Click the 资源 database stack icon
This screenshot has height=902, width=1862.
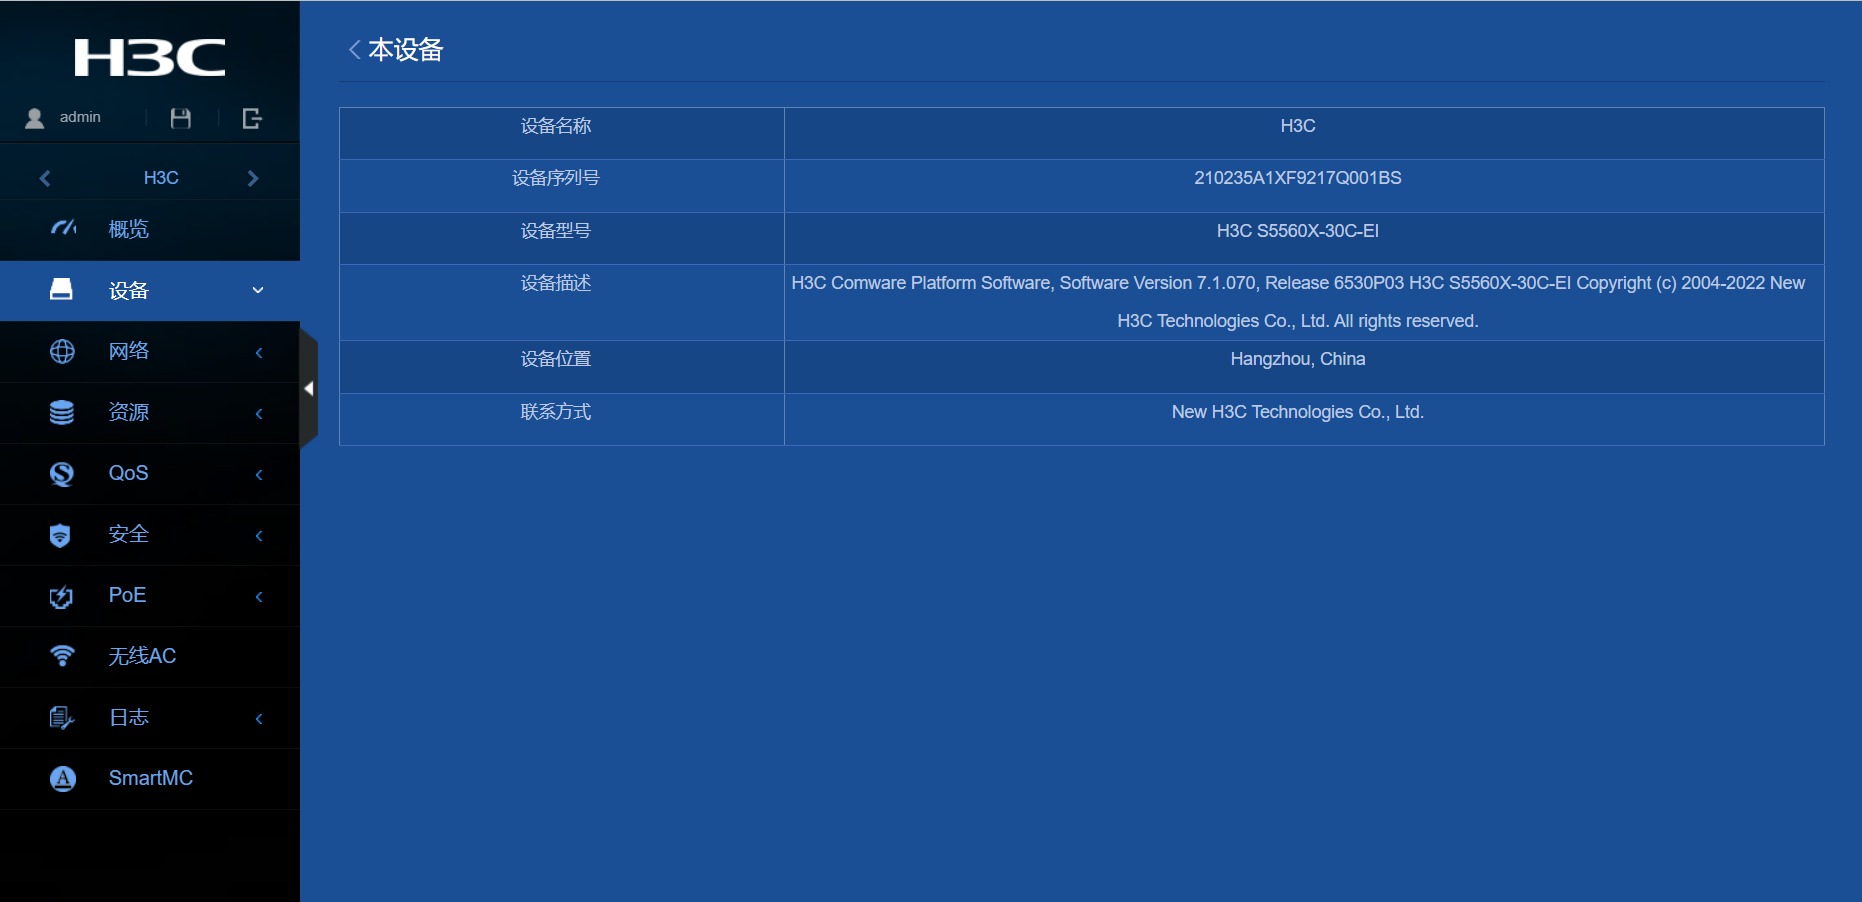pos(62,412)
